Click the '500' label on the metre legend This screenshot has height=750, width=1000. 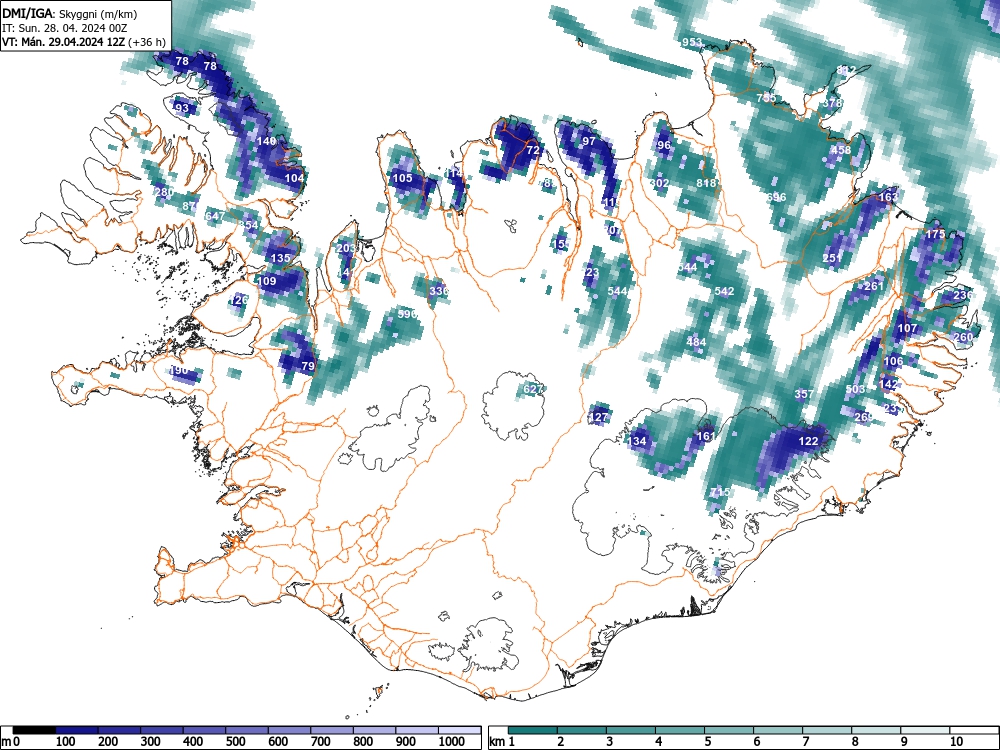coord(235,742)
